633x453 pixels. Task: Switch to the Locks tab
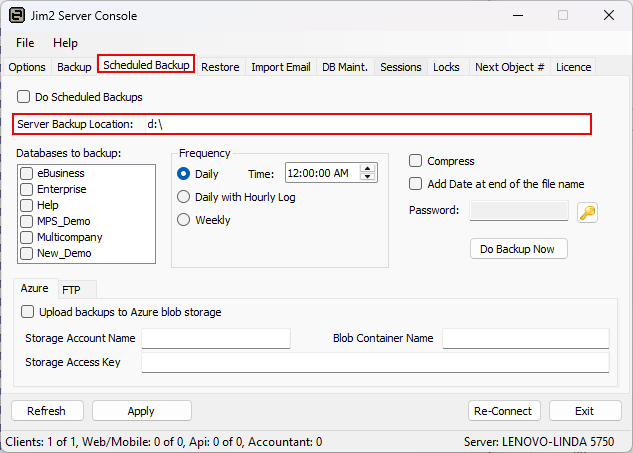(446, 67)
